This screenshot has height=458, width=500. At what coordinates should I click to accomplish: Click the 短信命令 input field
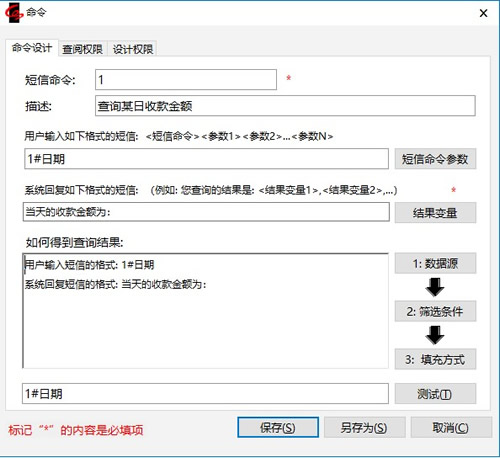[186, 80]
